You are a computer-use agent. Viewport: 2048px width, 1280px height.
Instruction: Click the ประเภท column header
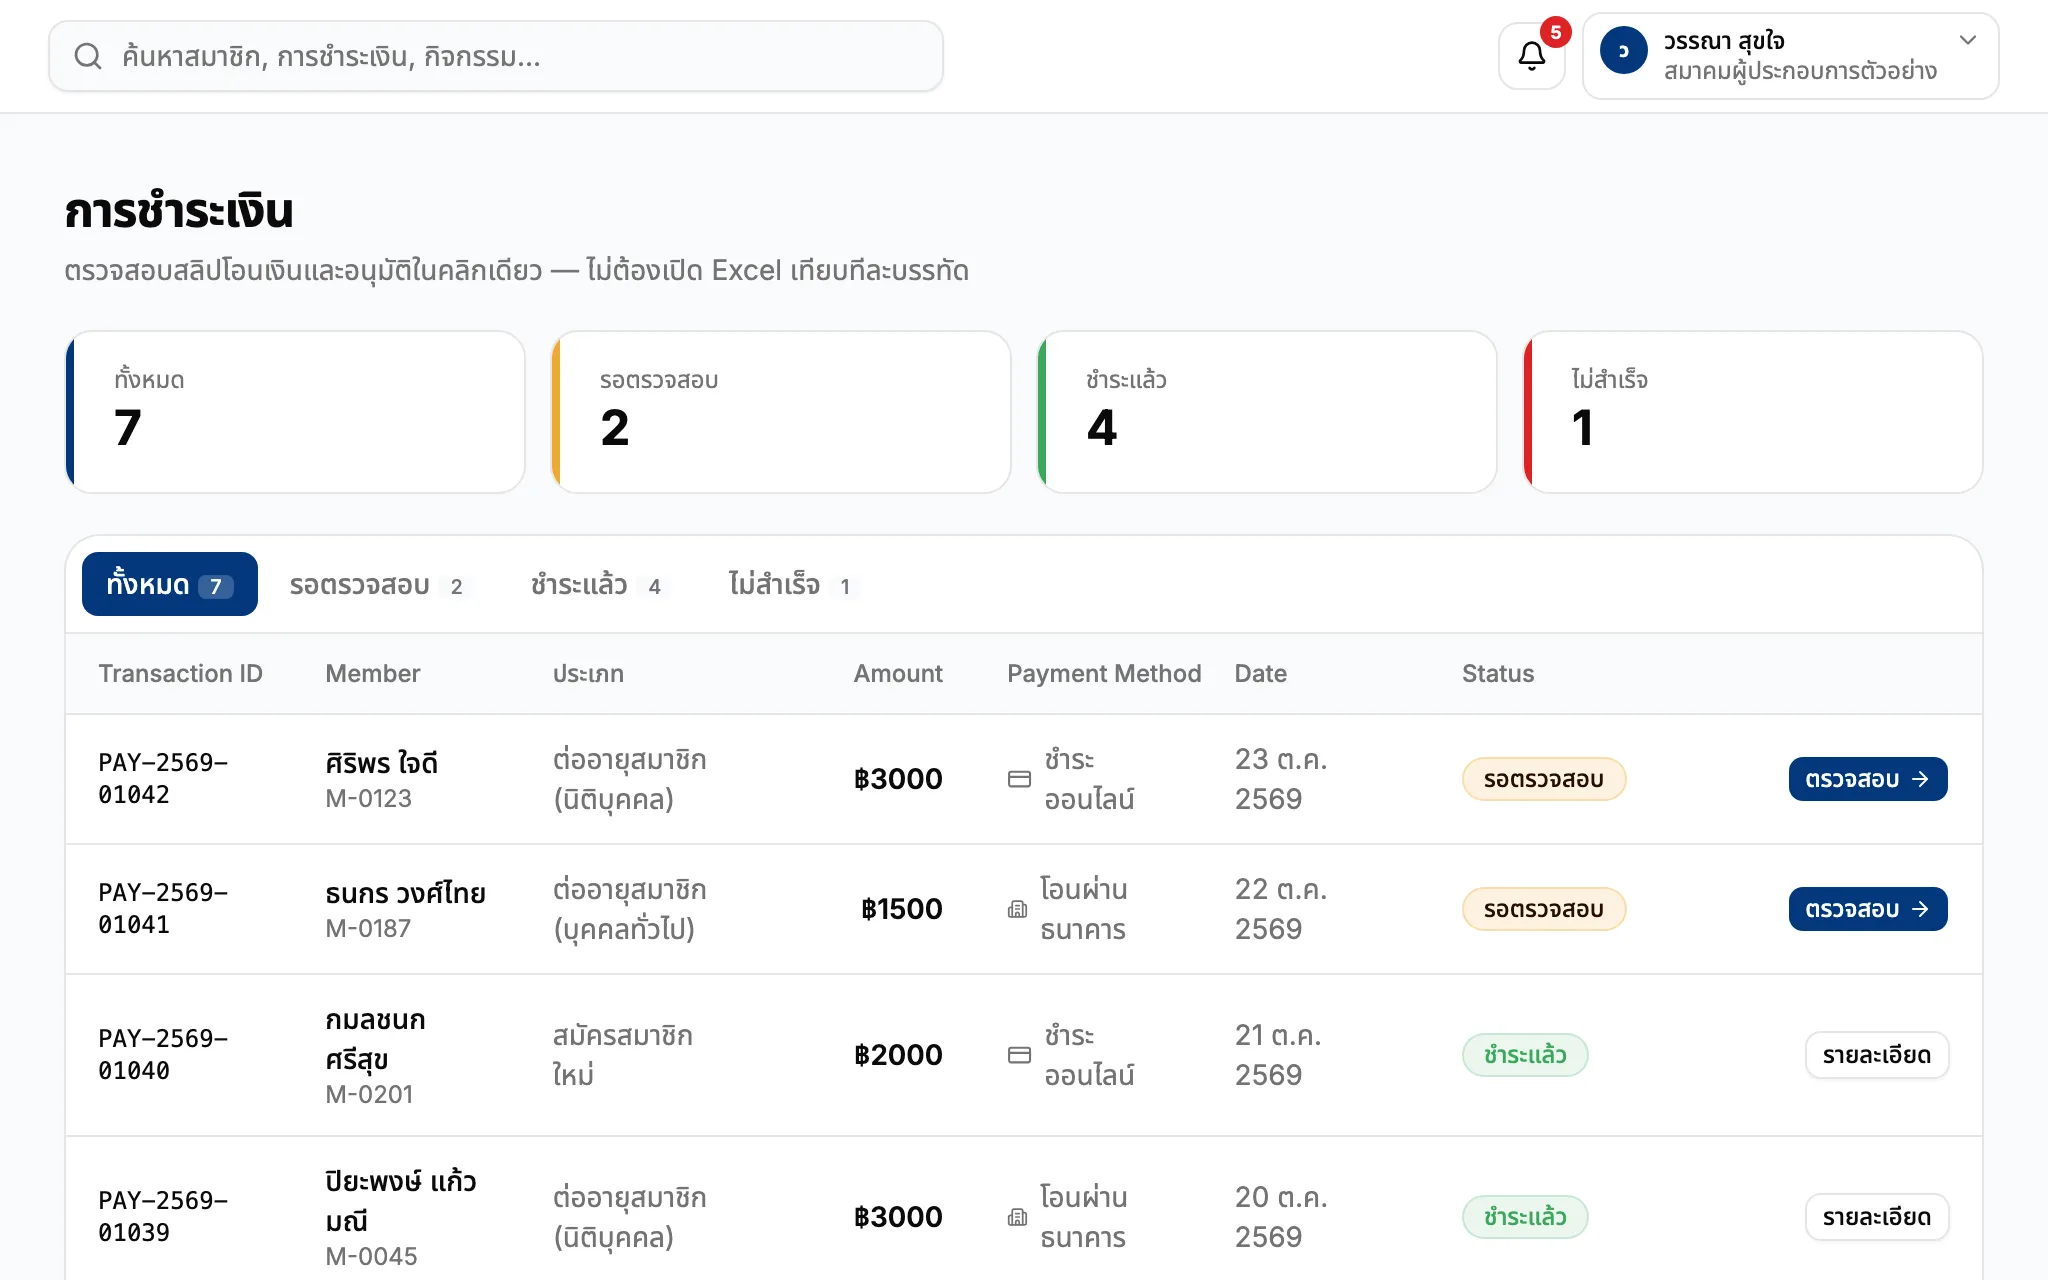(588, 673)
